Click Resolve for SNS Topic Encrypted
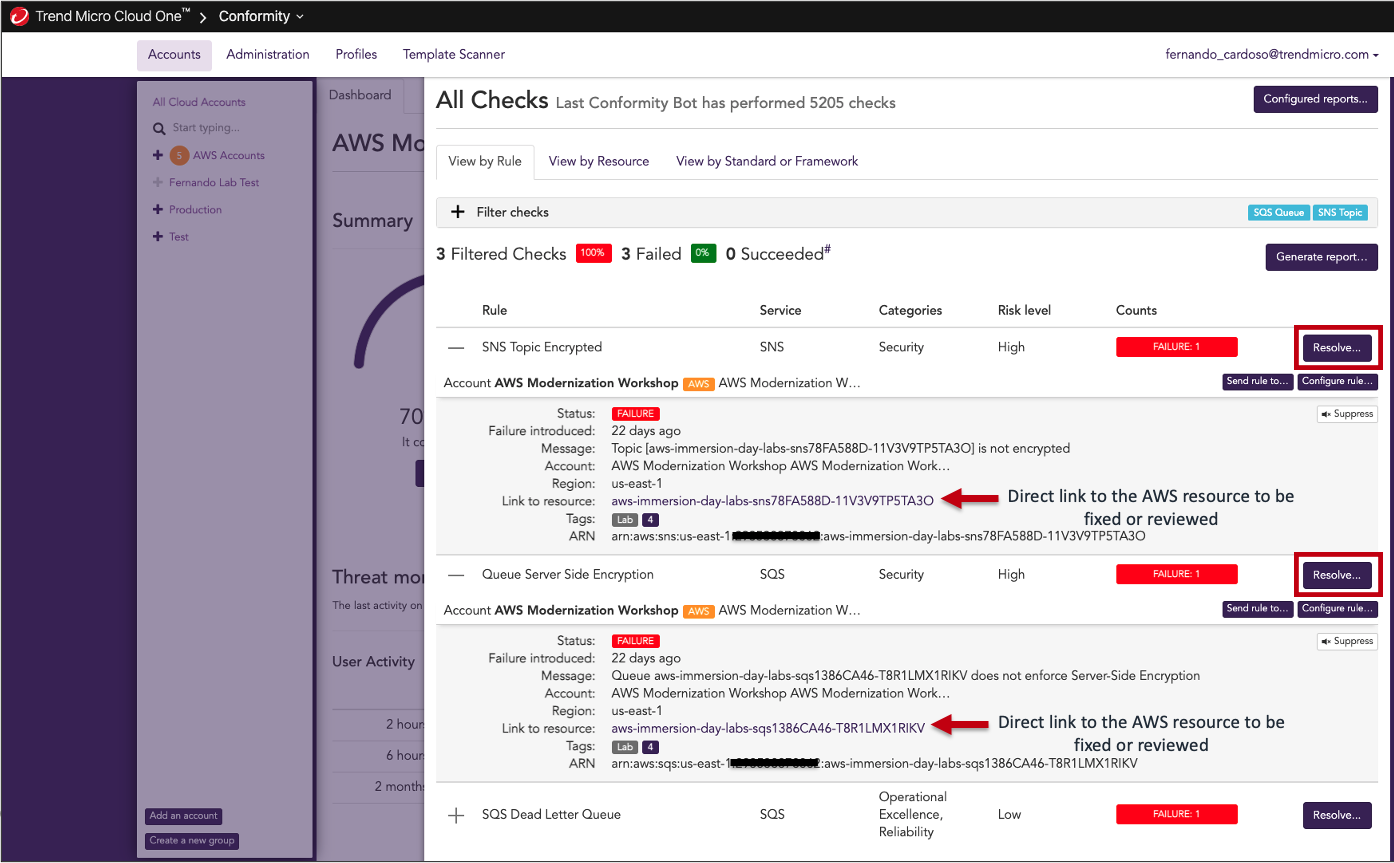 click(1337, 348)
